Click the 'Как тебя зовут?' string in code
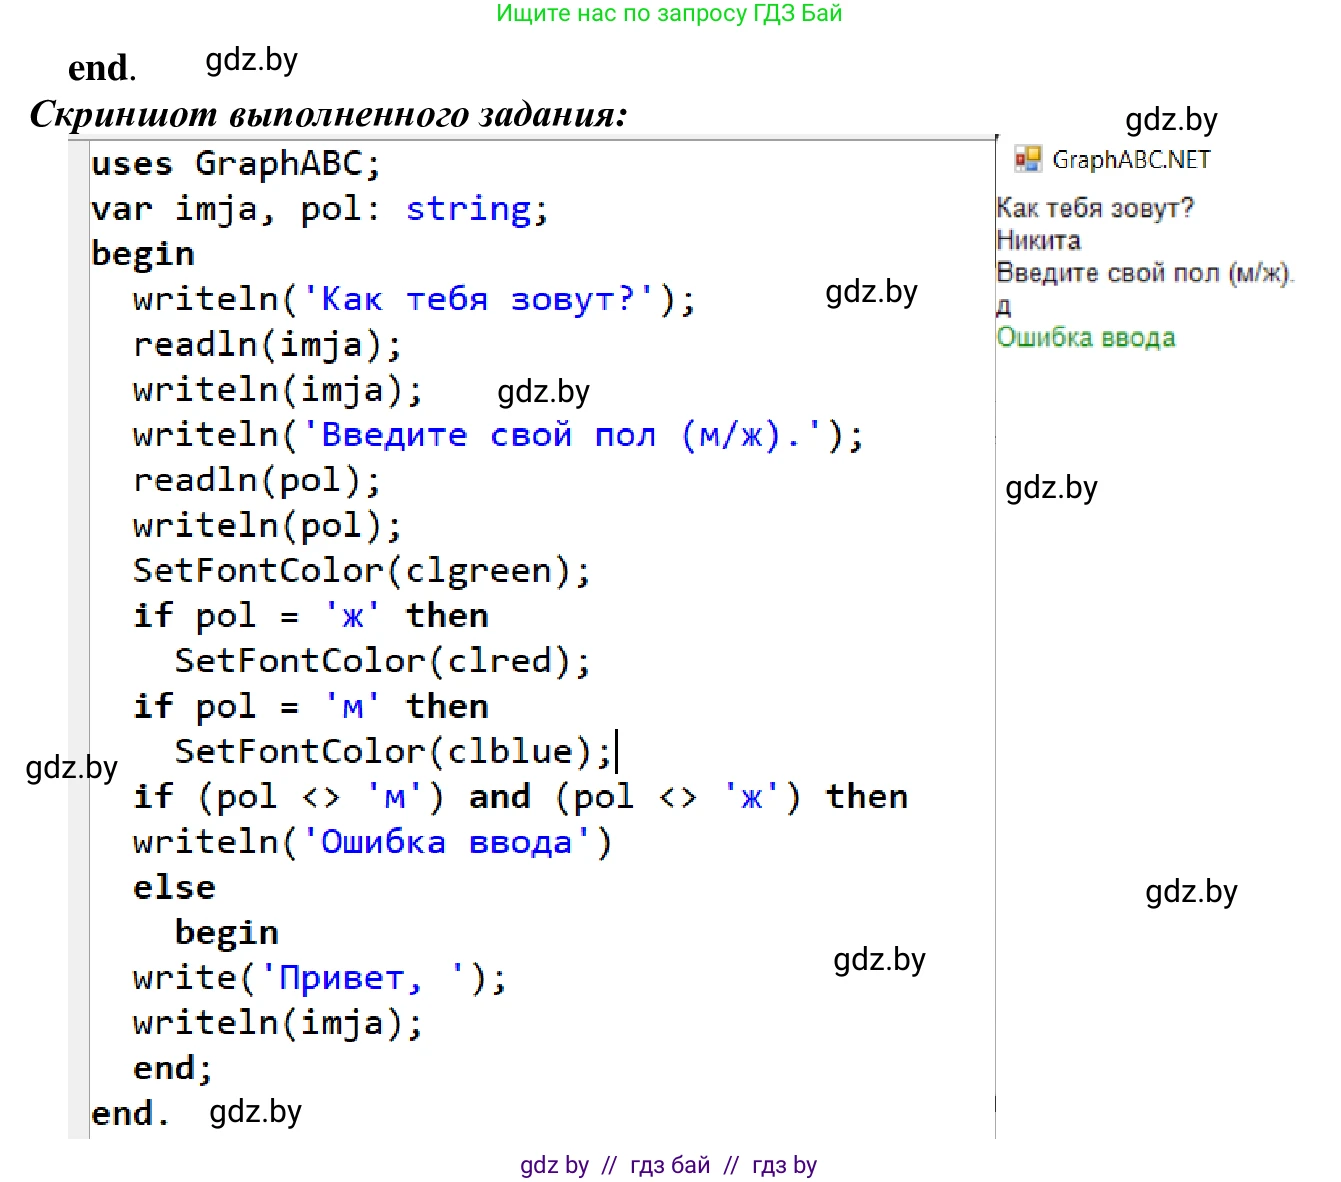This screenshot has height=1182, width=1341. [x=478, y=299]
